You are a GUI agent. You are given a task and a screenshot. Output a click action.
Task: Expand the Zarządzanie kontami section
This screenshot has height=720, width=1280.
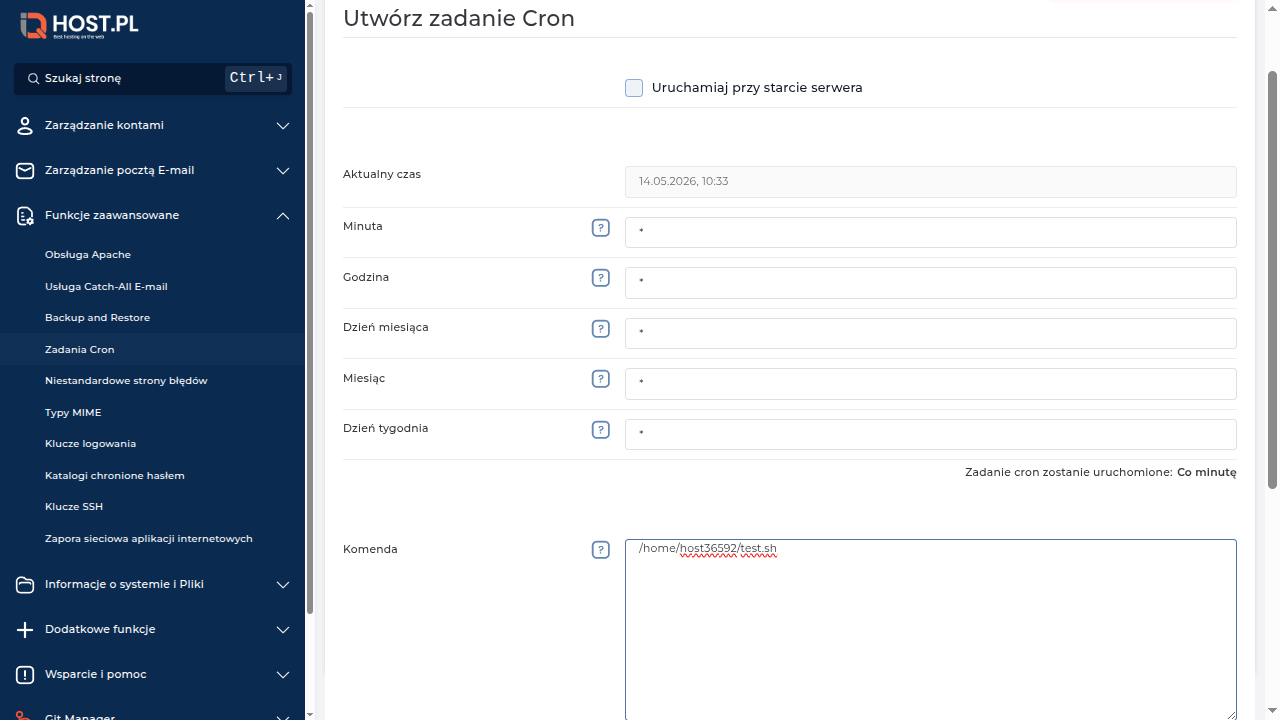283,126
